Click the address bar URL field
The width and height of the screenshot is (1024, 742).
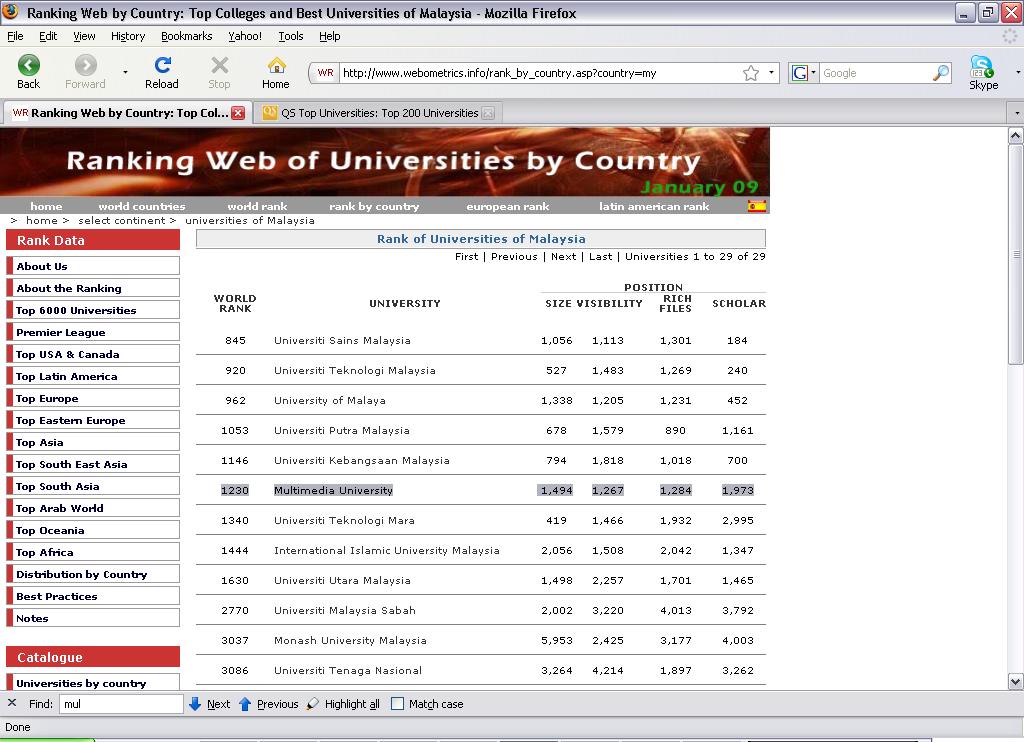click(x=539, y=73)
